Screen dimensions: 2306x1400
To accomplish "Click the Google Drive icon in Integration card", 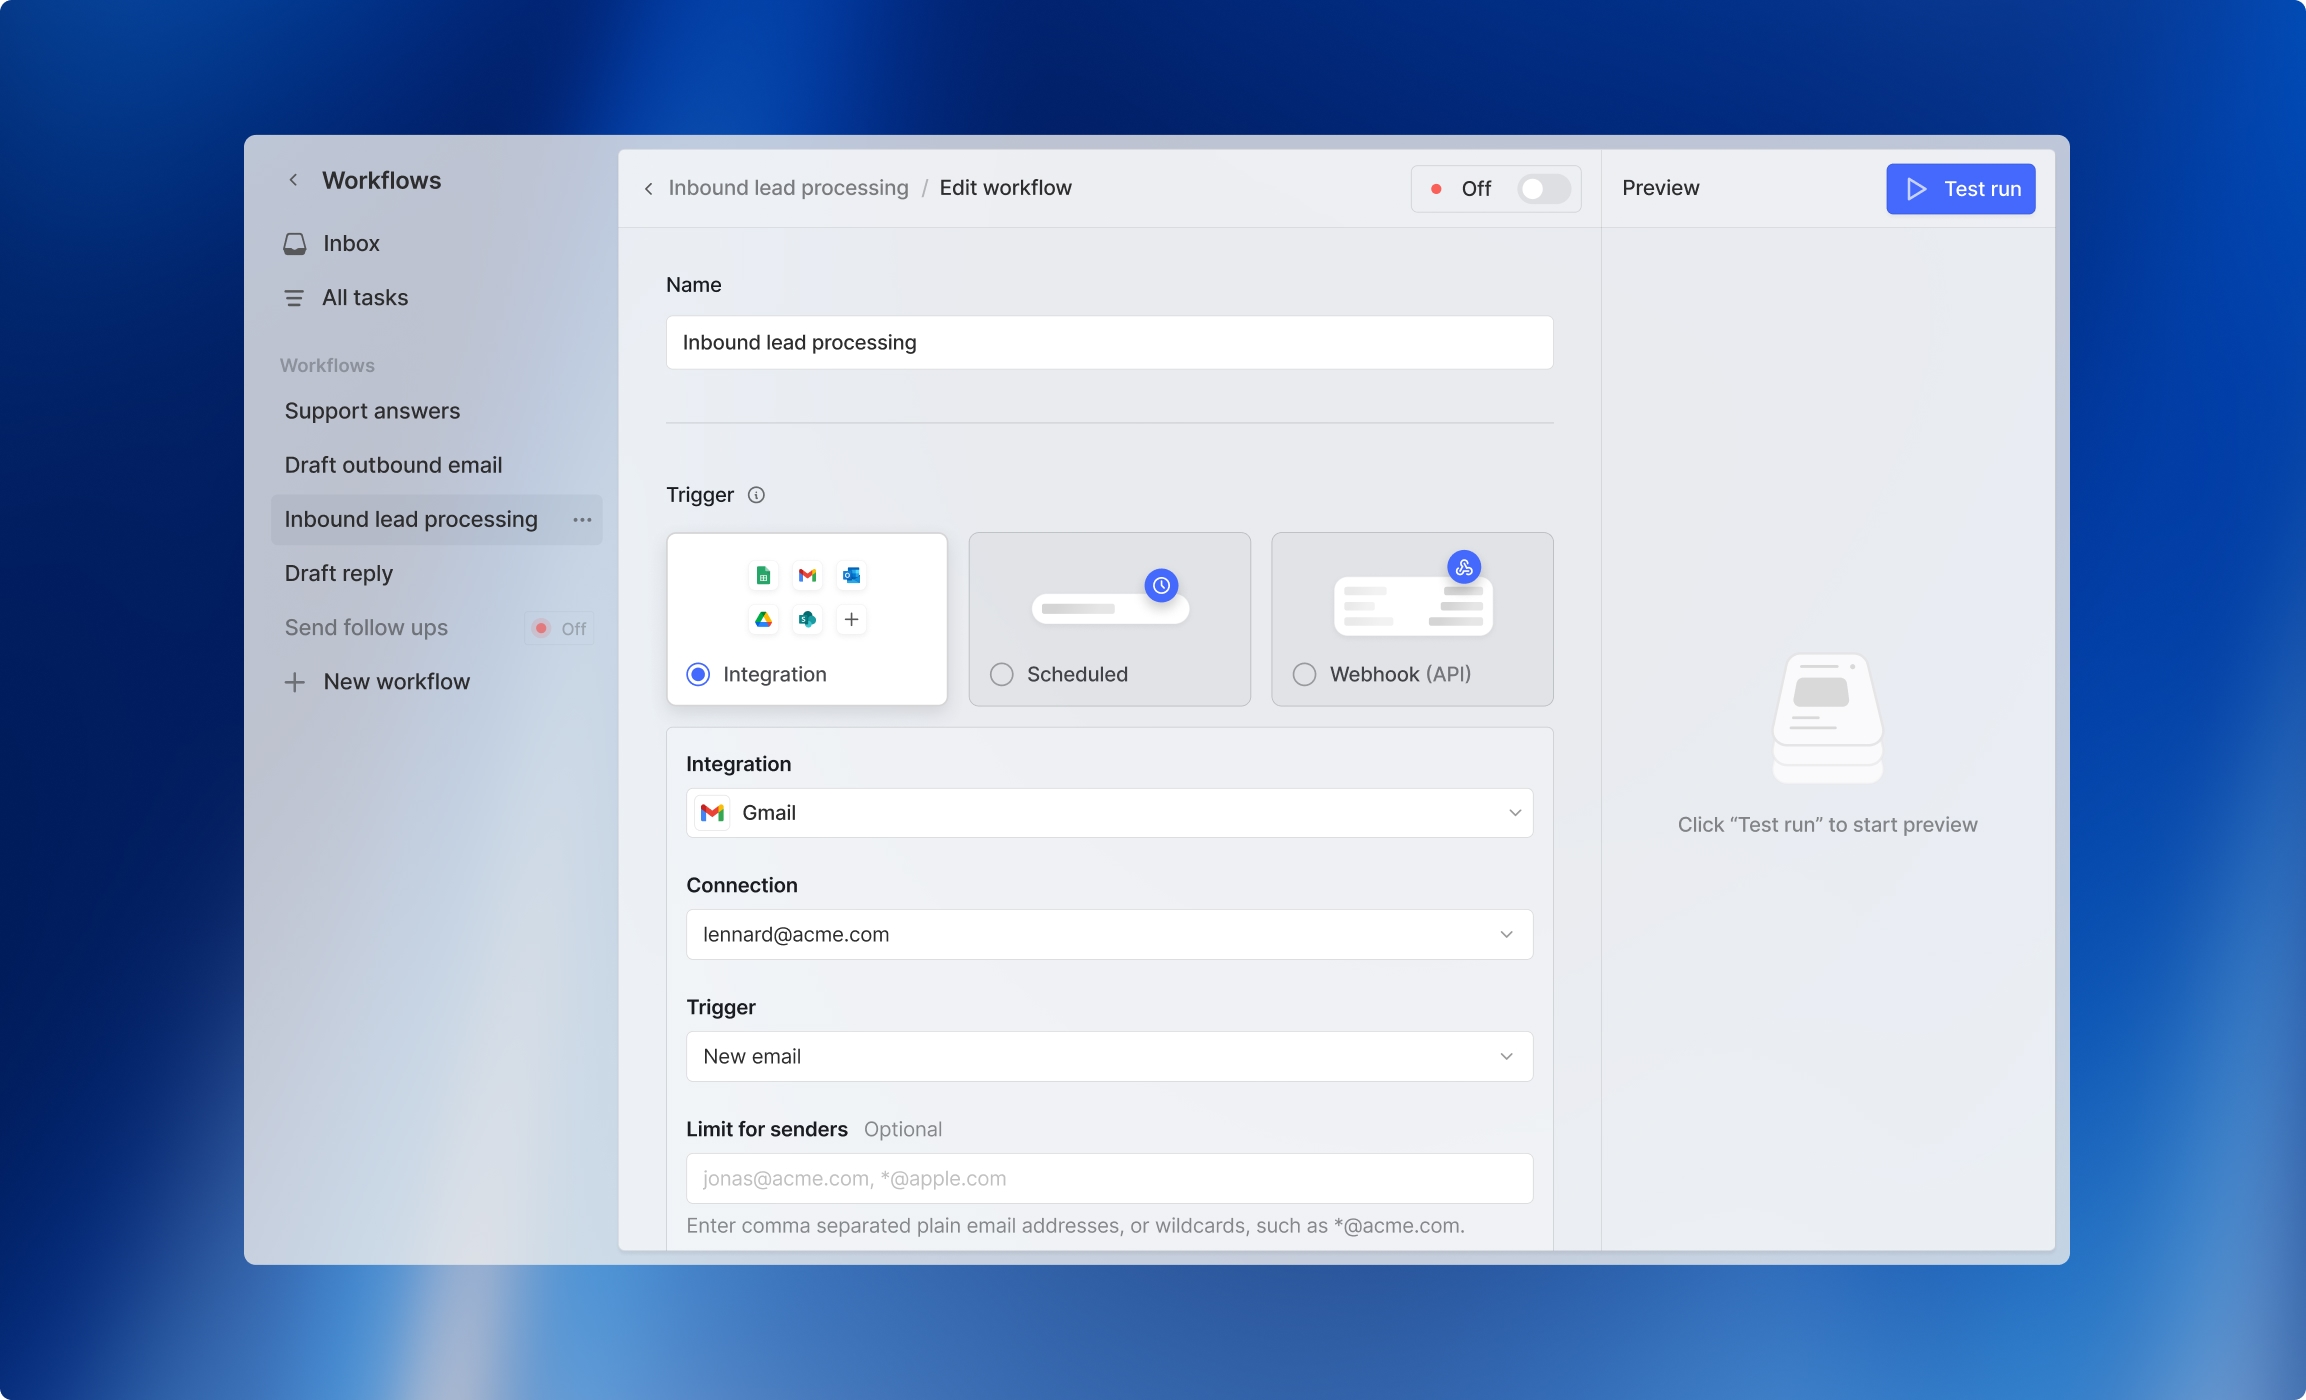I will tap(763, 619).
